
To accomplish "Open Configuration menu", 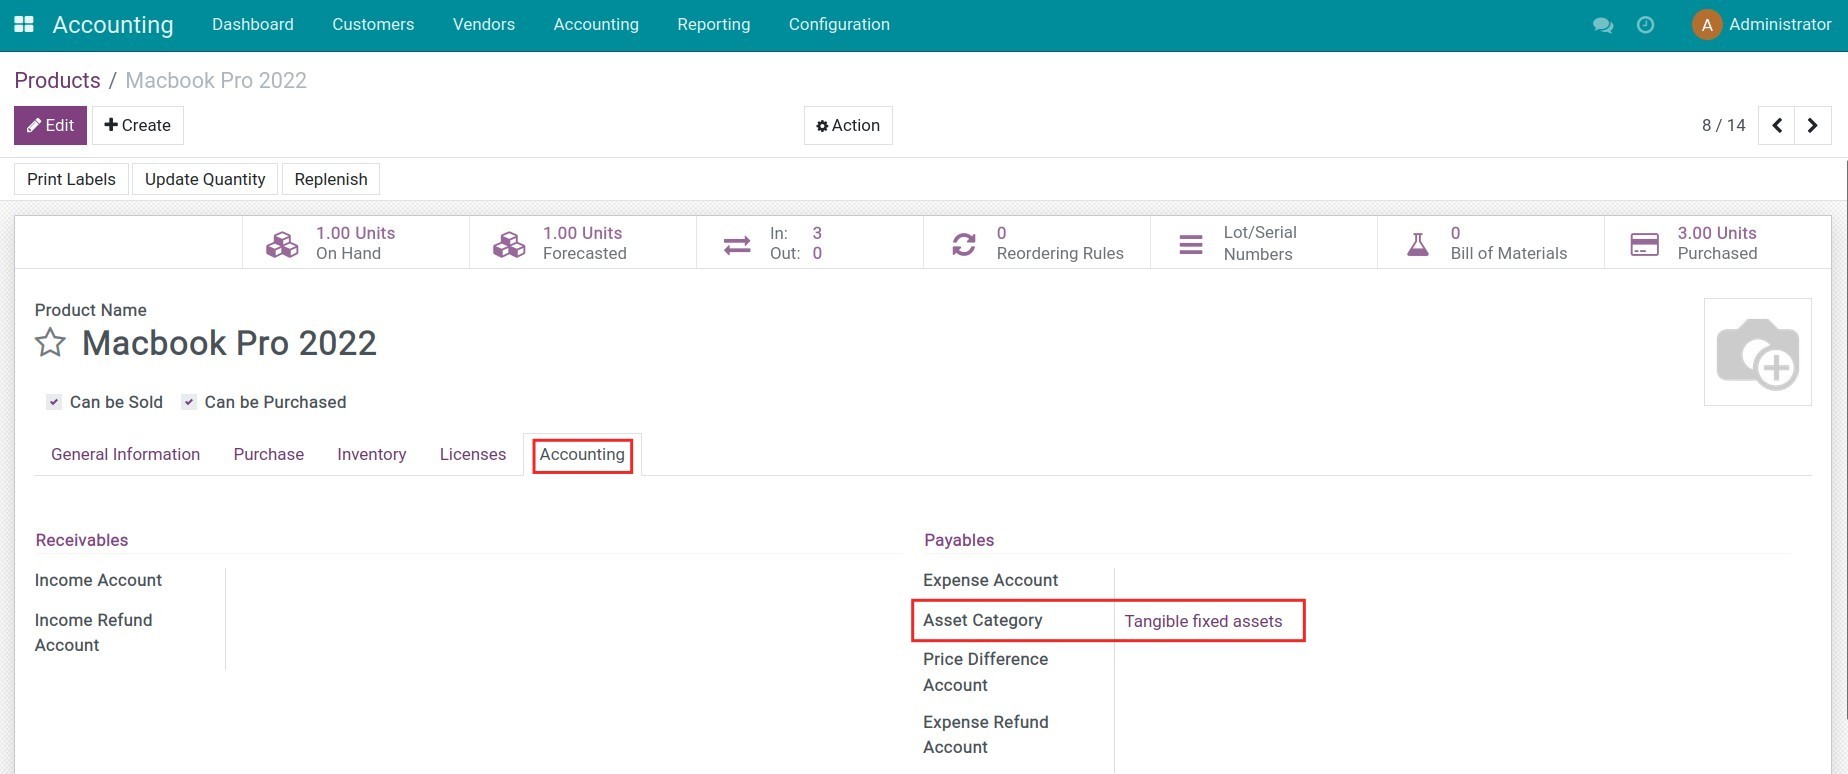I will click(839, 25).
